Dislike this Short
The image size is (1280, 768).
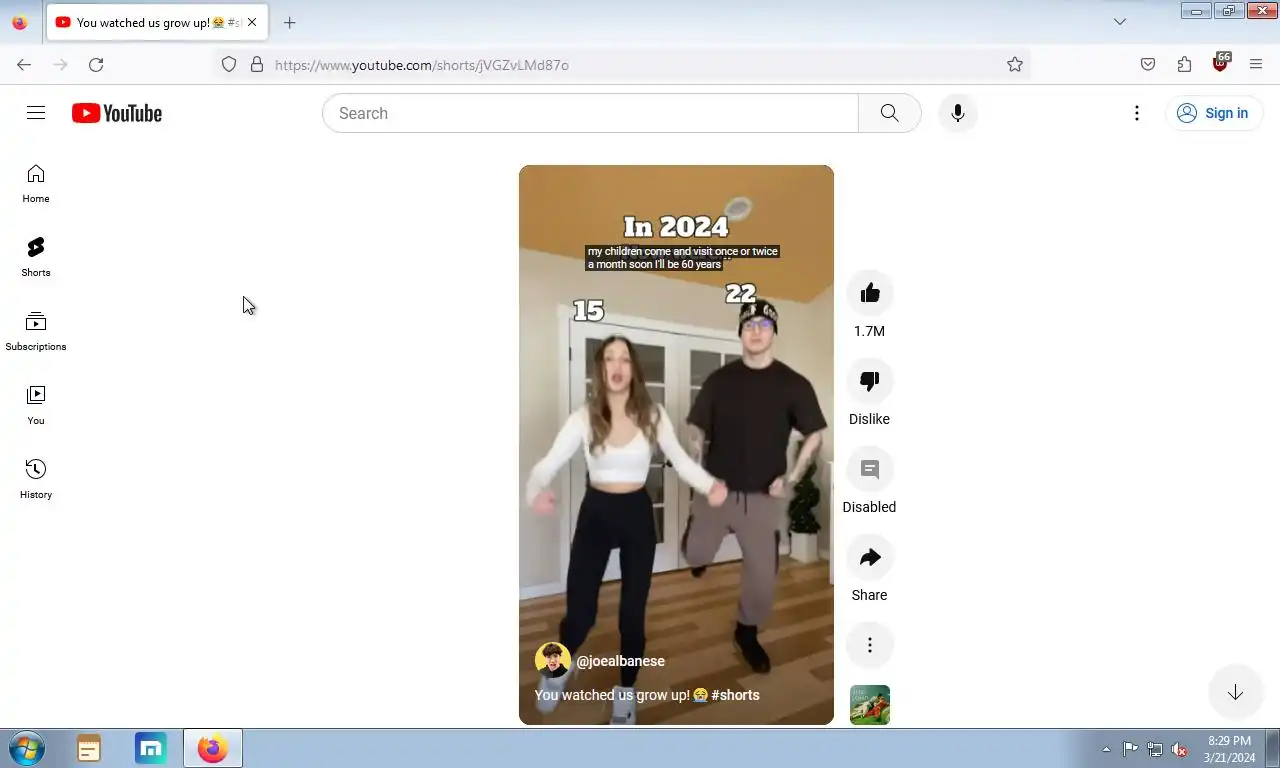[x=870, y=381]
